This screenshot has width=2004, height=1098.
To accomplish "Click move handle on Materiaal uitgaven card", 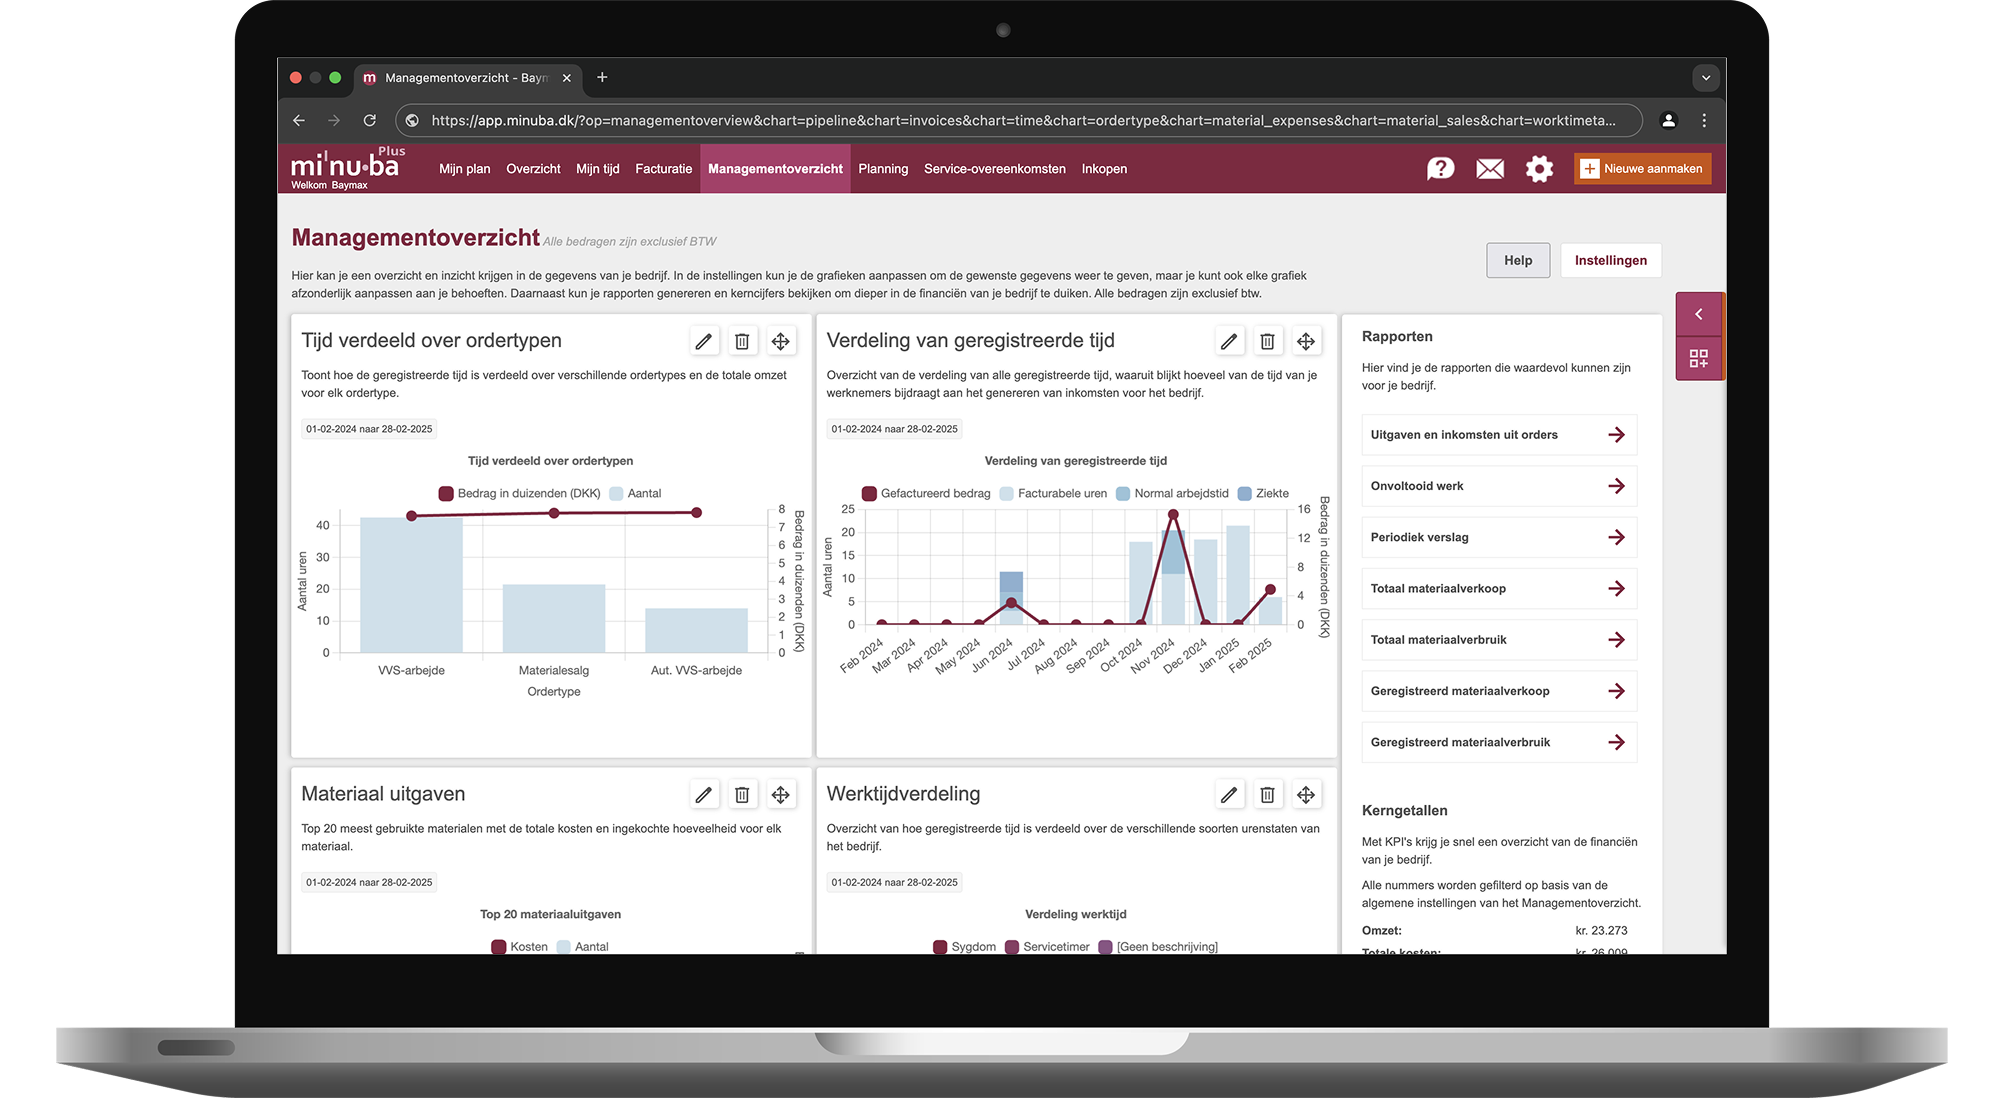I will [x=781, y=795].
